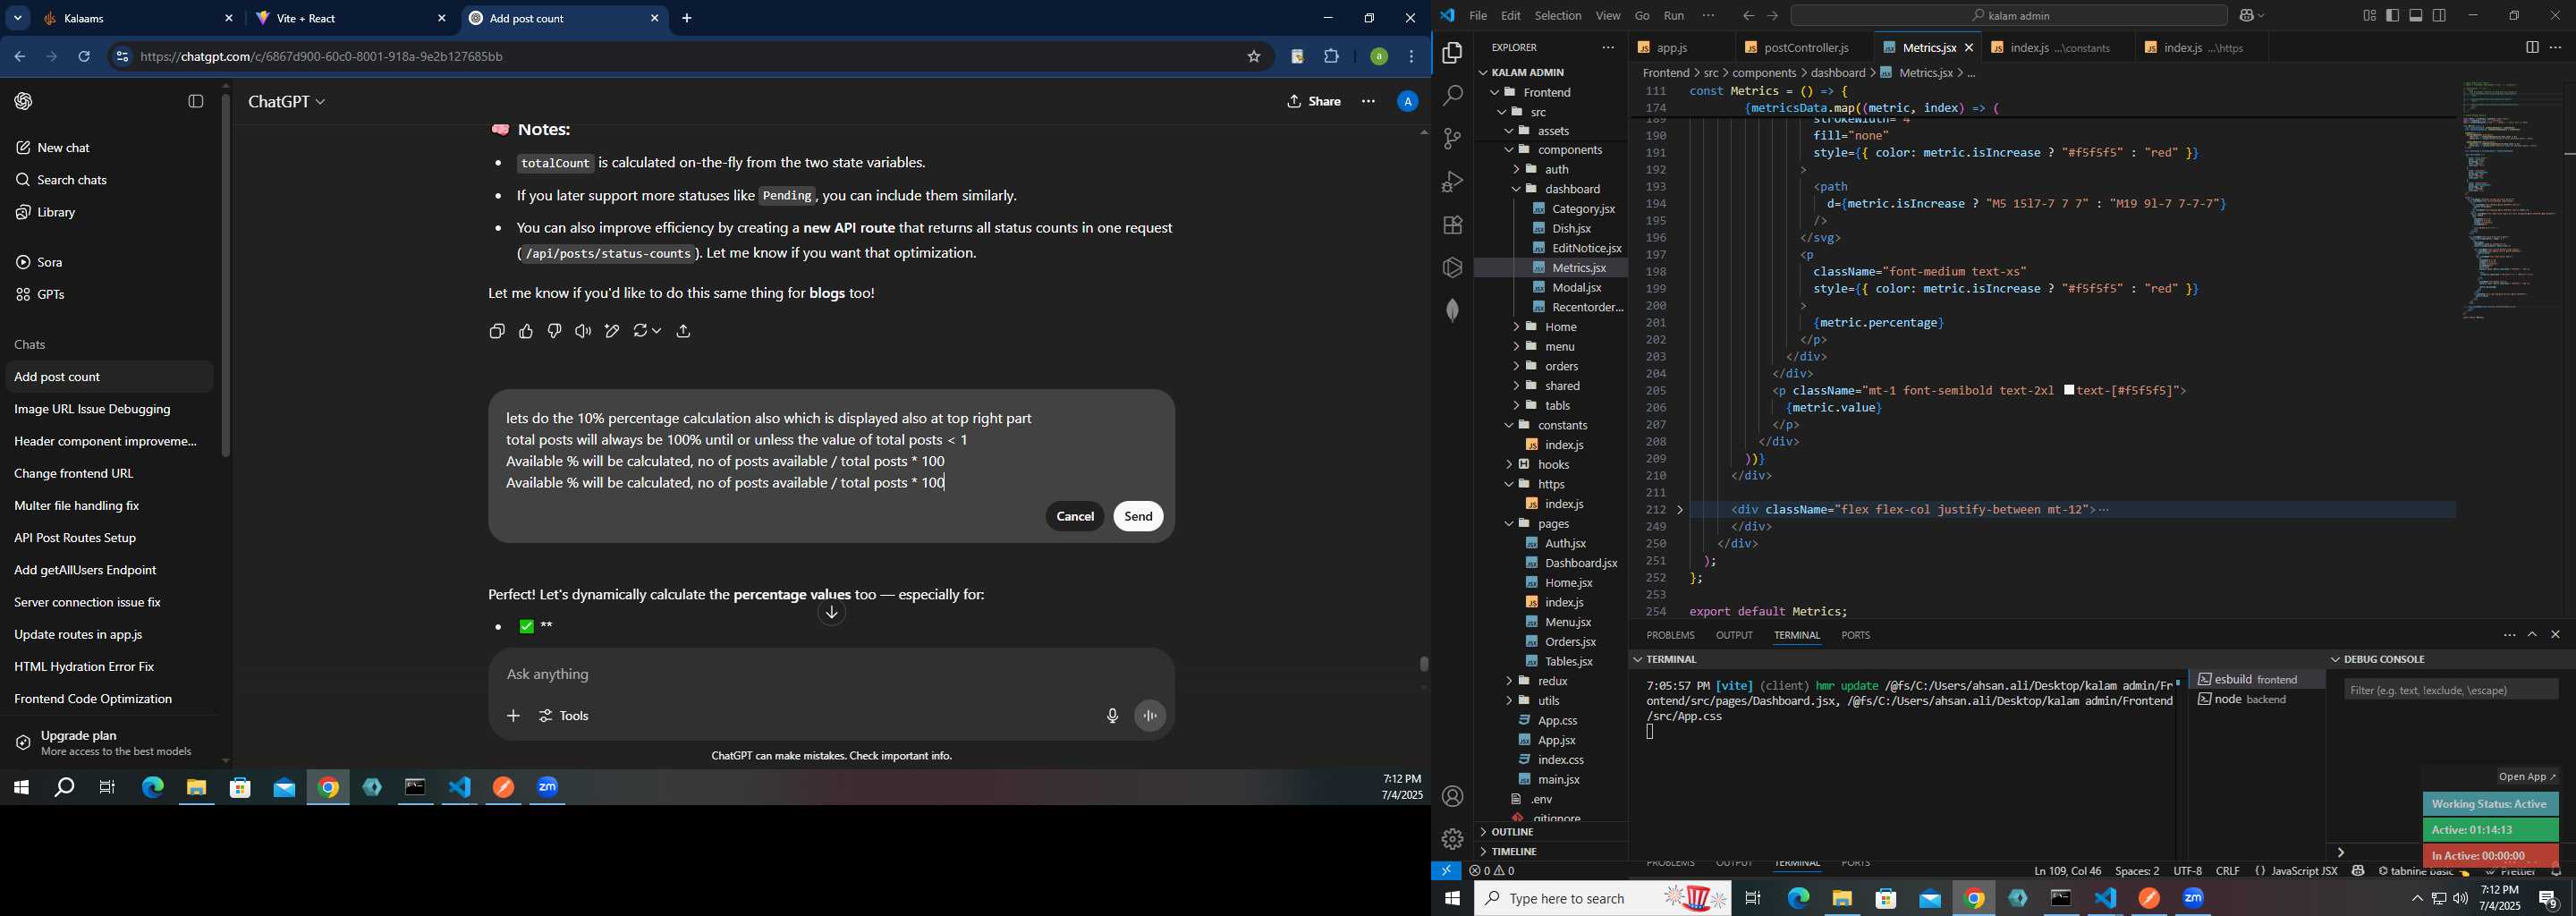Open Extensions activity icon

pos(1452,225)
